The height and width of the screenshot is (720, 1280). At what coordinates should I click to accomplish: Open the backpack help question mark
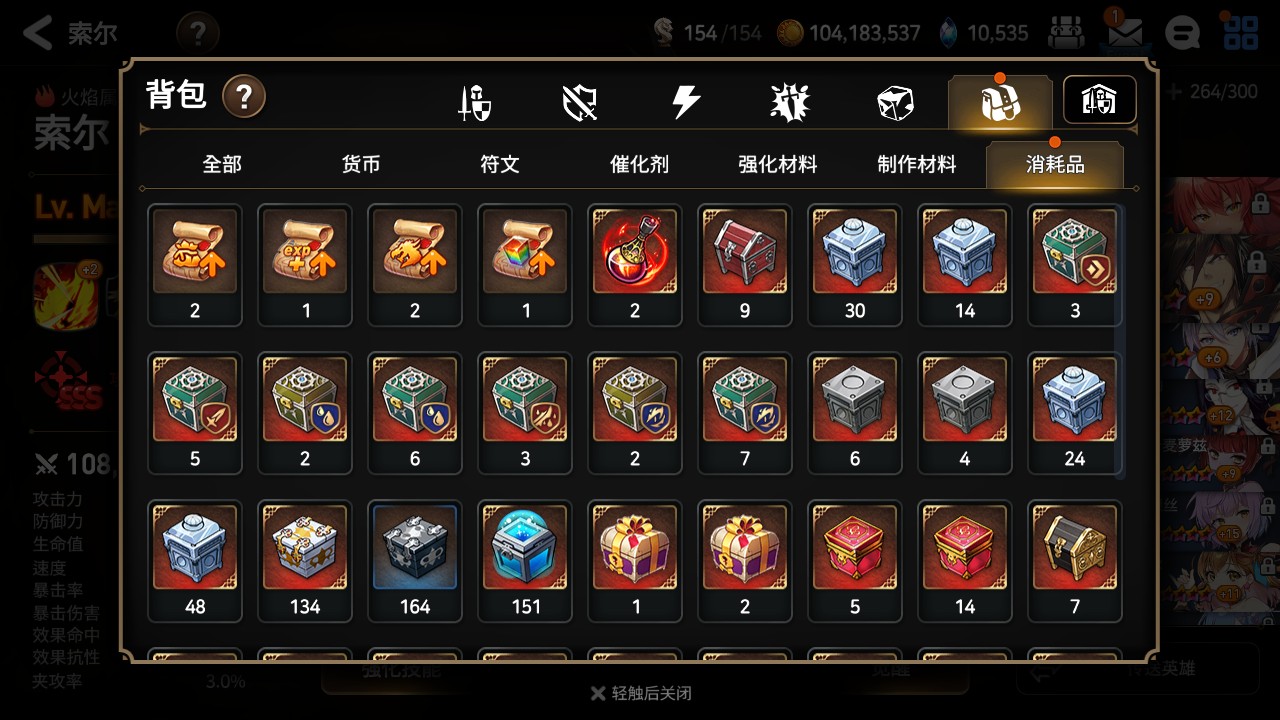[244, 97]
